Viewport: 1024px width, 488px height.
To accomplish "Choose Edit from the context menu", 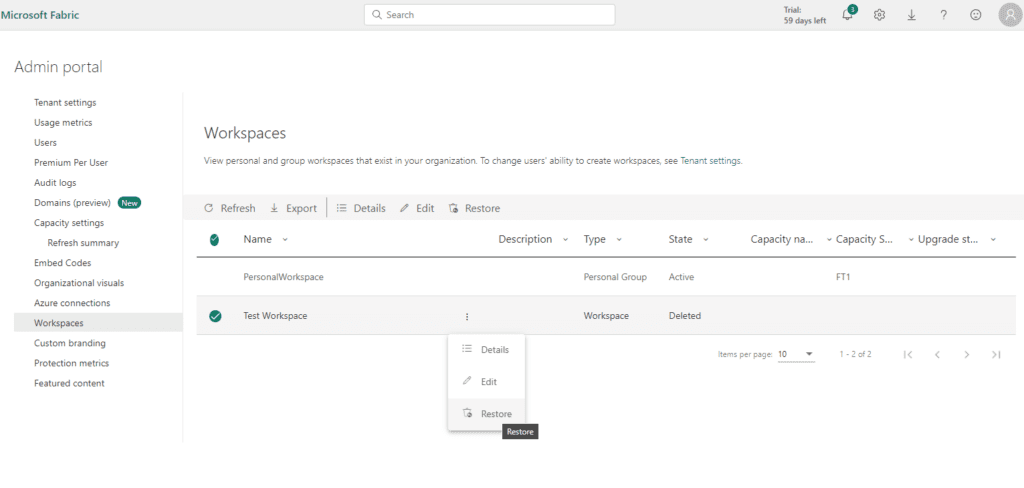I will click(x=486, y=382).
